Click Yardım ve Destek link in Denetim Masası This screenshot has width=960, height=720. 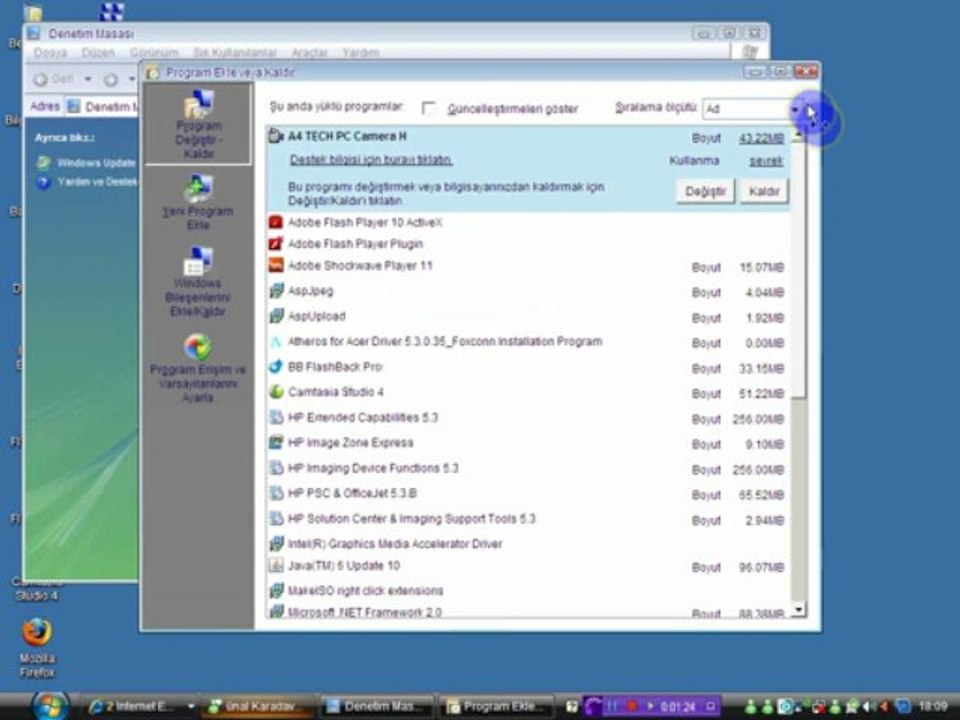click(x=97, y=182)
